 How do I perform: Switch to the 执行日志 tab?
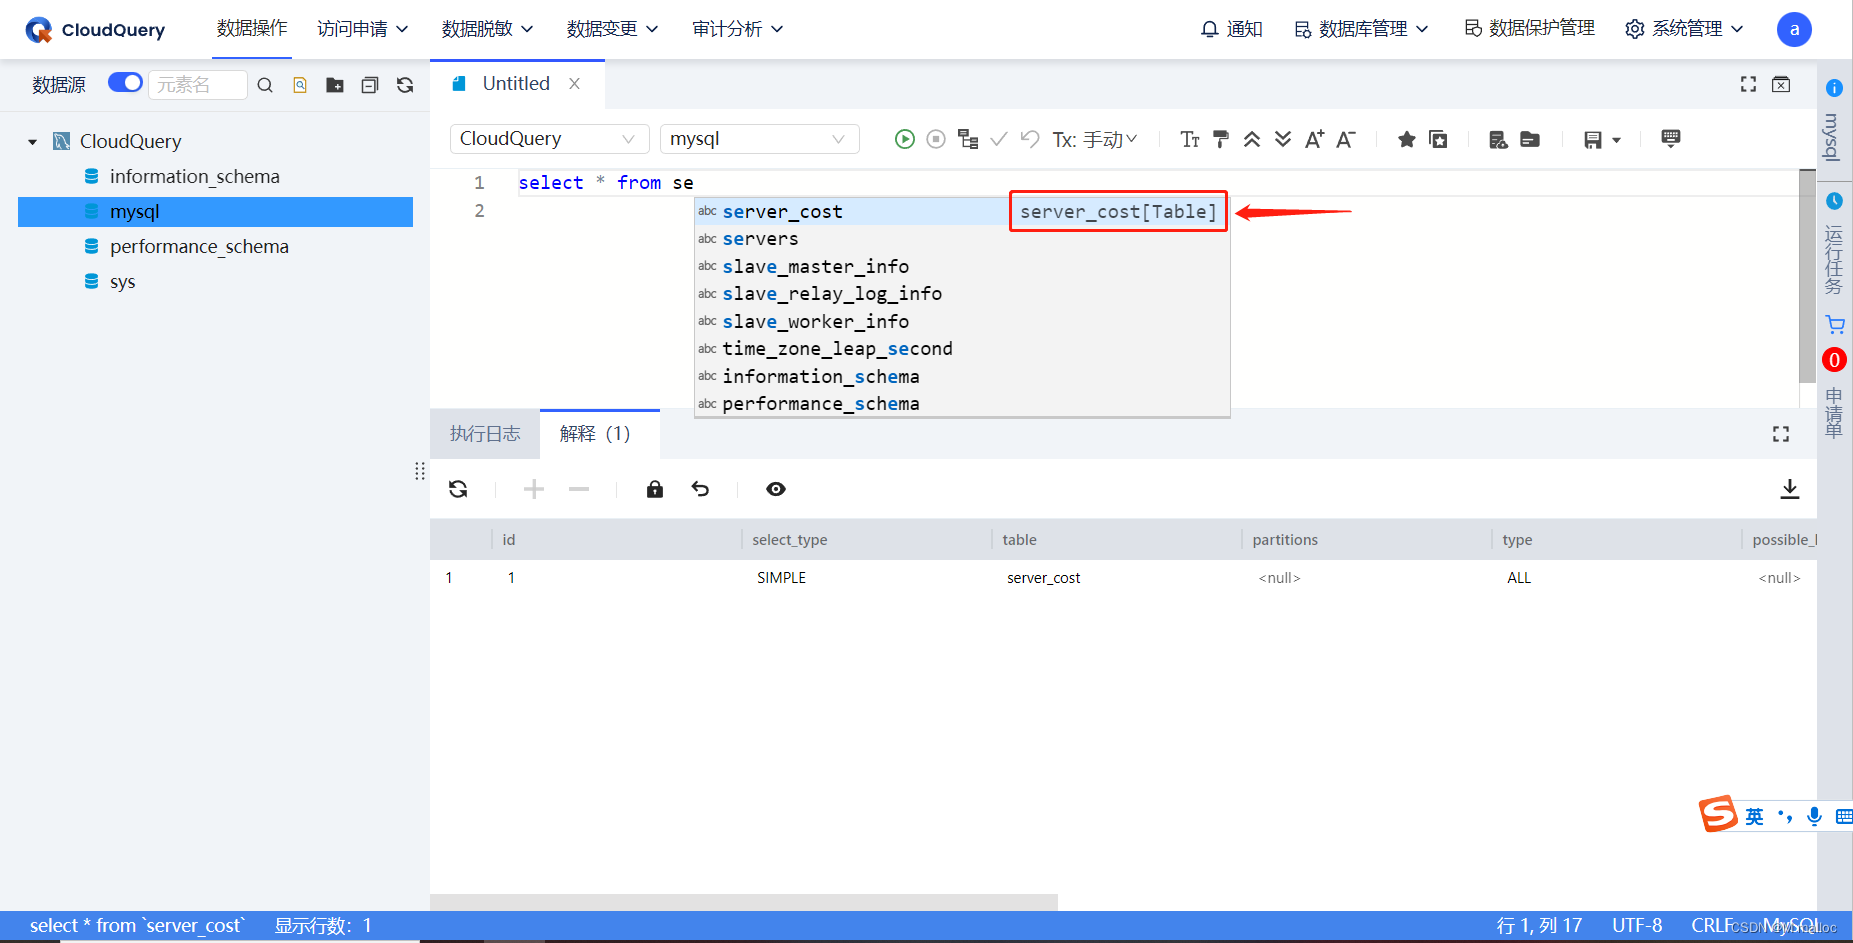click(485, 434)
